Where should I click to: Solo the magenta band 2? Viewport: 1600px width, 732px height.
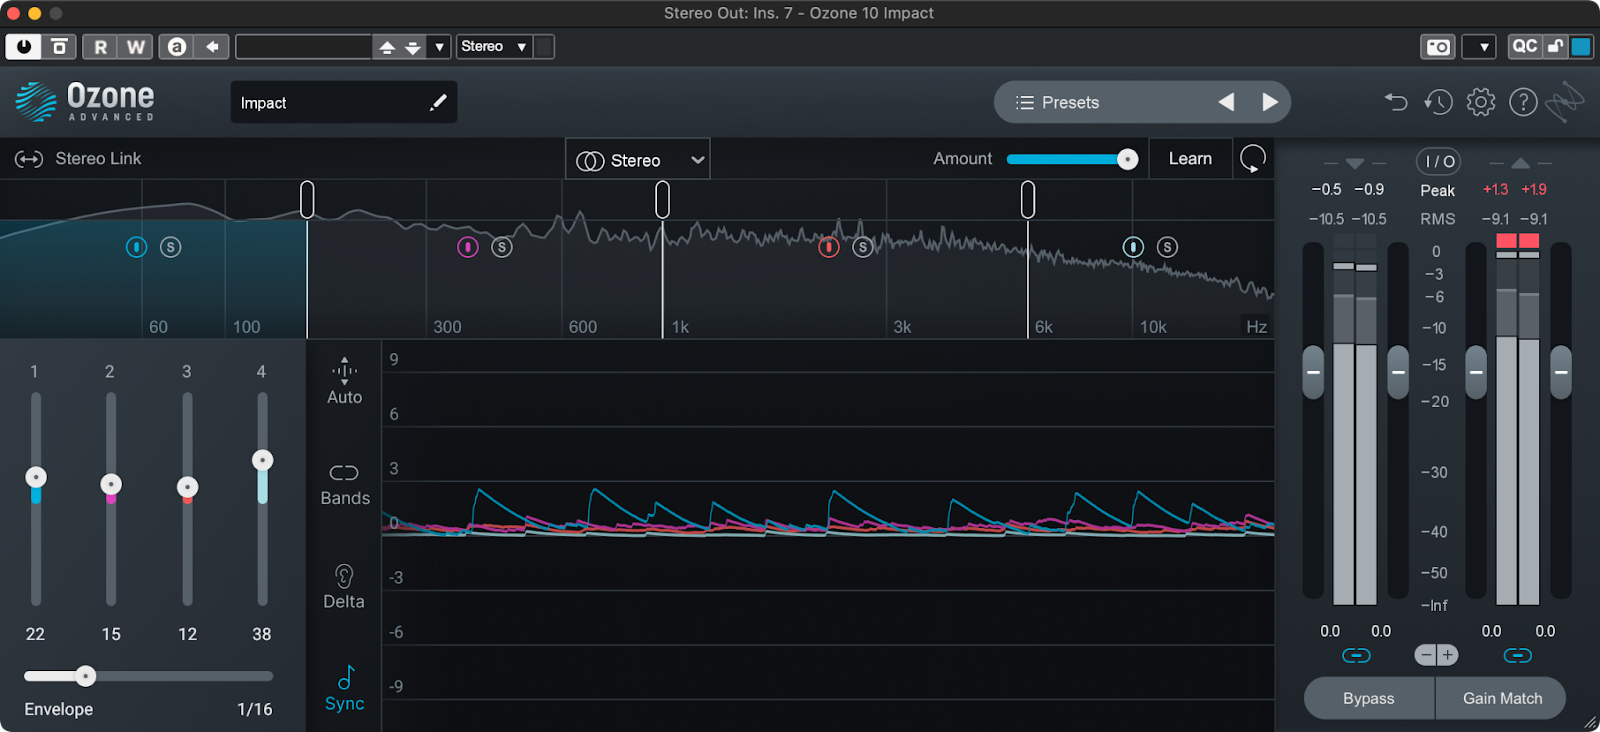click(502, 247)
